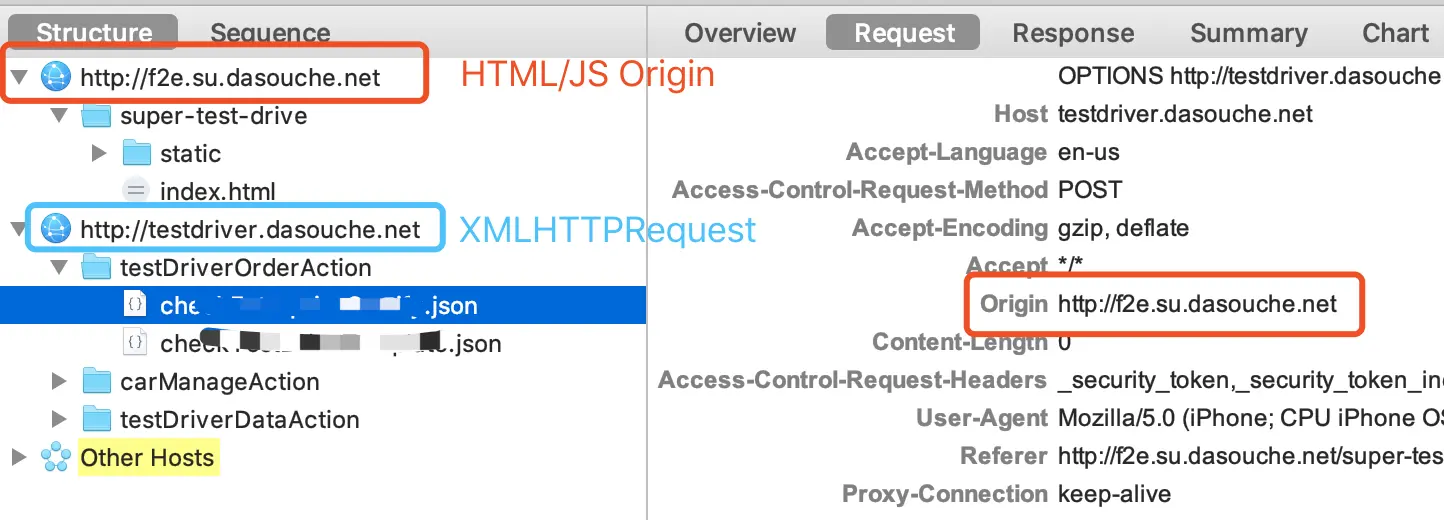Click the f2e.su.dasouche.net globe icon
The width and height of the screenshot is (1444, 520).
point(56,78)
